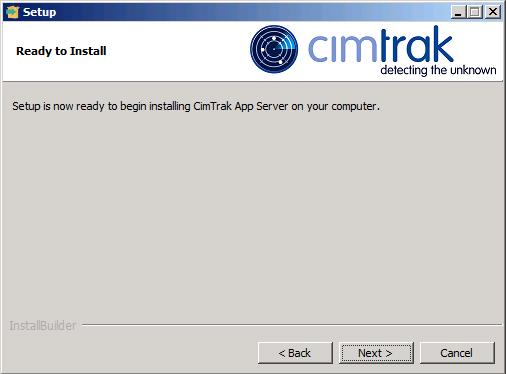
Task: Click the empty gray panel area below message
Action: [253, 213]
